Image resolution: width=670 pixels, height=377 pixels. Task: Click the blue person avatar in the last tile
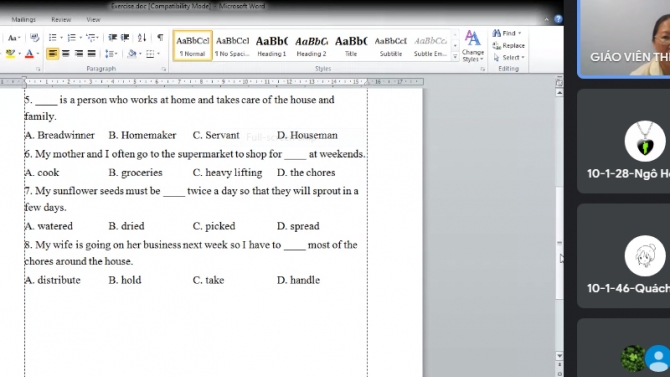coord(658,358)
